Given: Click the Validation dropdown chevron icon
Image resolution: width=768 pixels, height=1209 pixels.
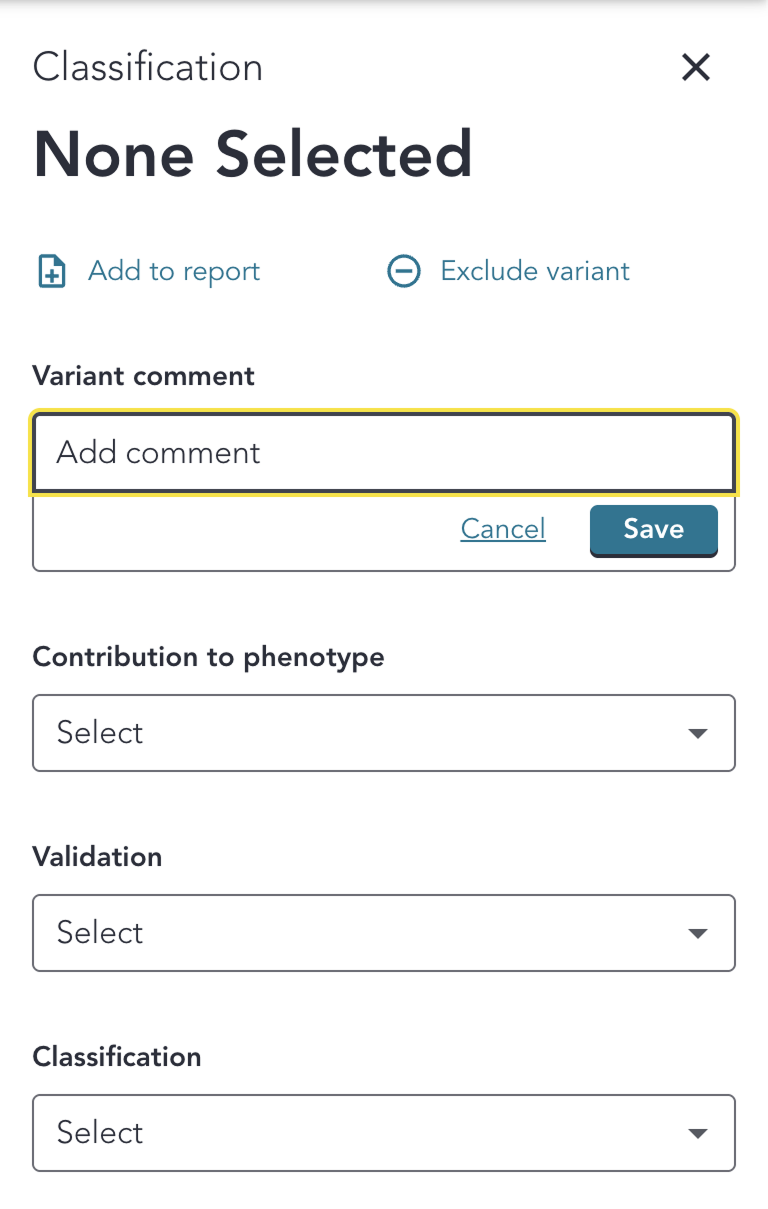Looking at the screenshot, I should pos(697,933).
